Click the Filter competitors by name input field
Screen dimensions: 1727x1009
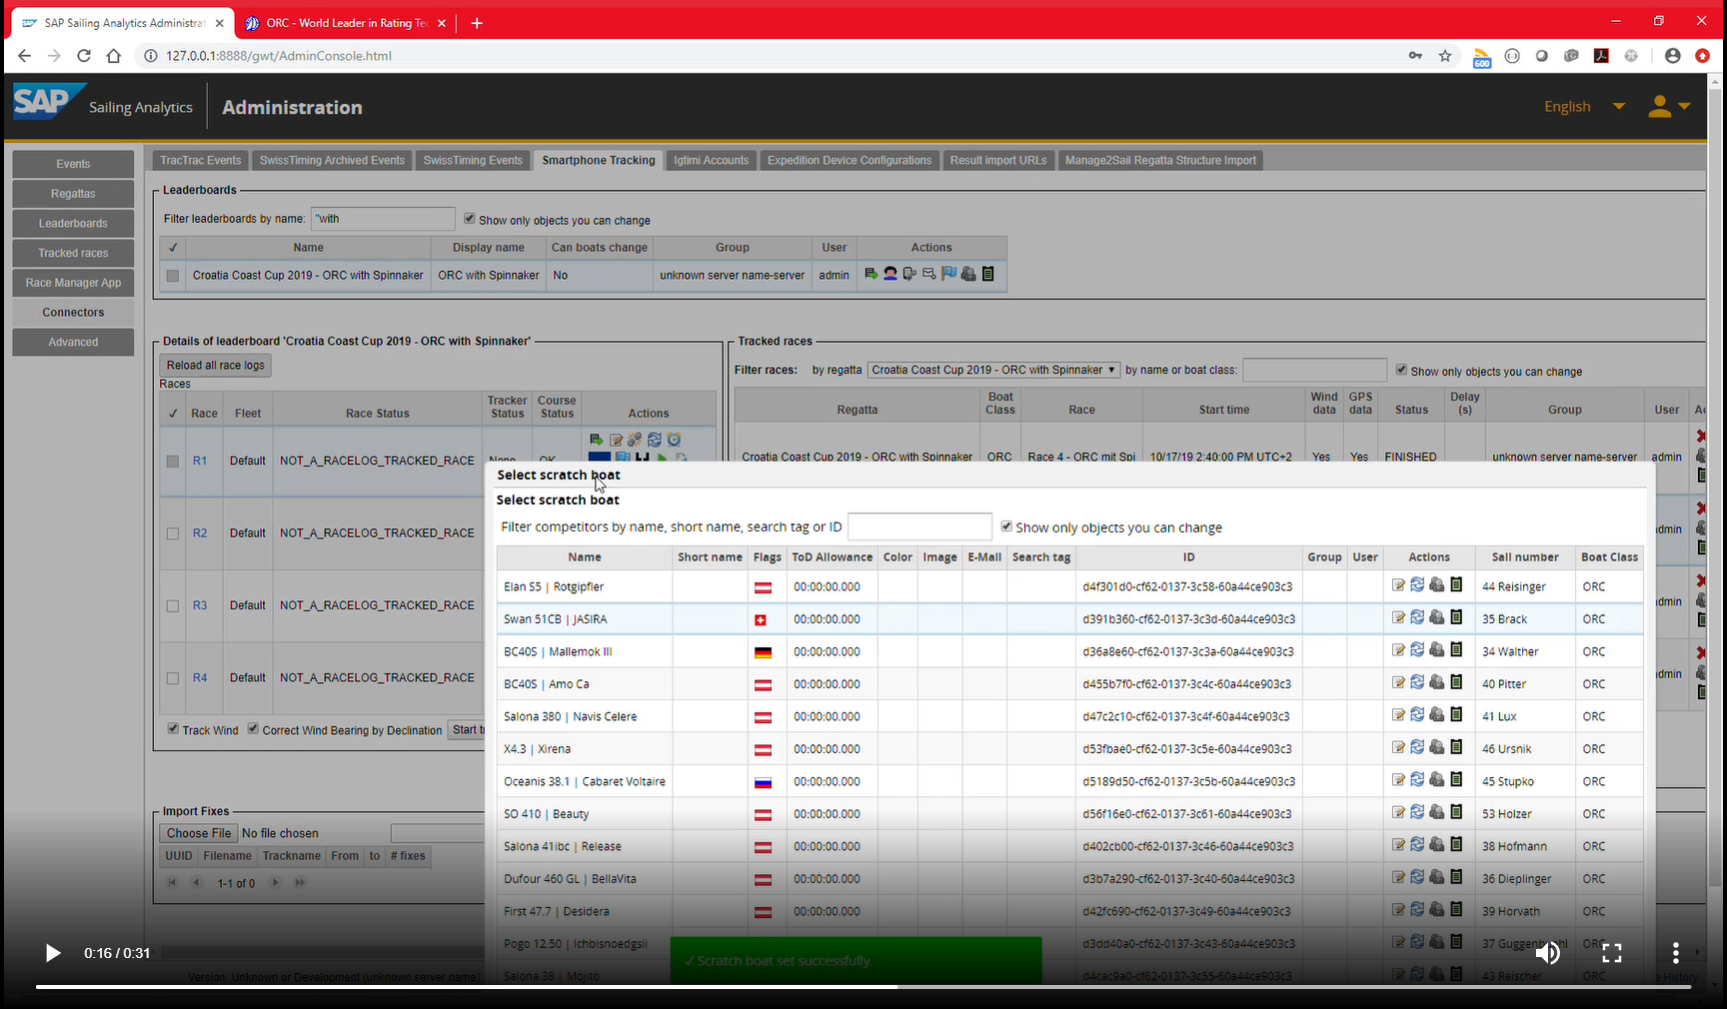[x=919, y=527]
